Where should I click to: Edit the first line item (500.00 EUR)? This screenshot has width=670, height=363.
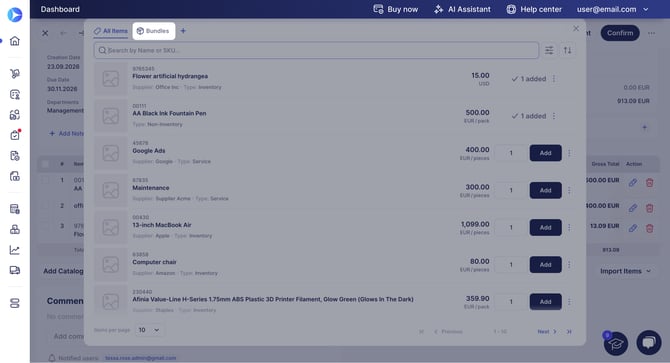633,183
